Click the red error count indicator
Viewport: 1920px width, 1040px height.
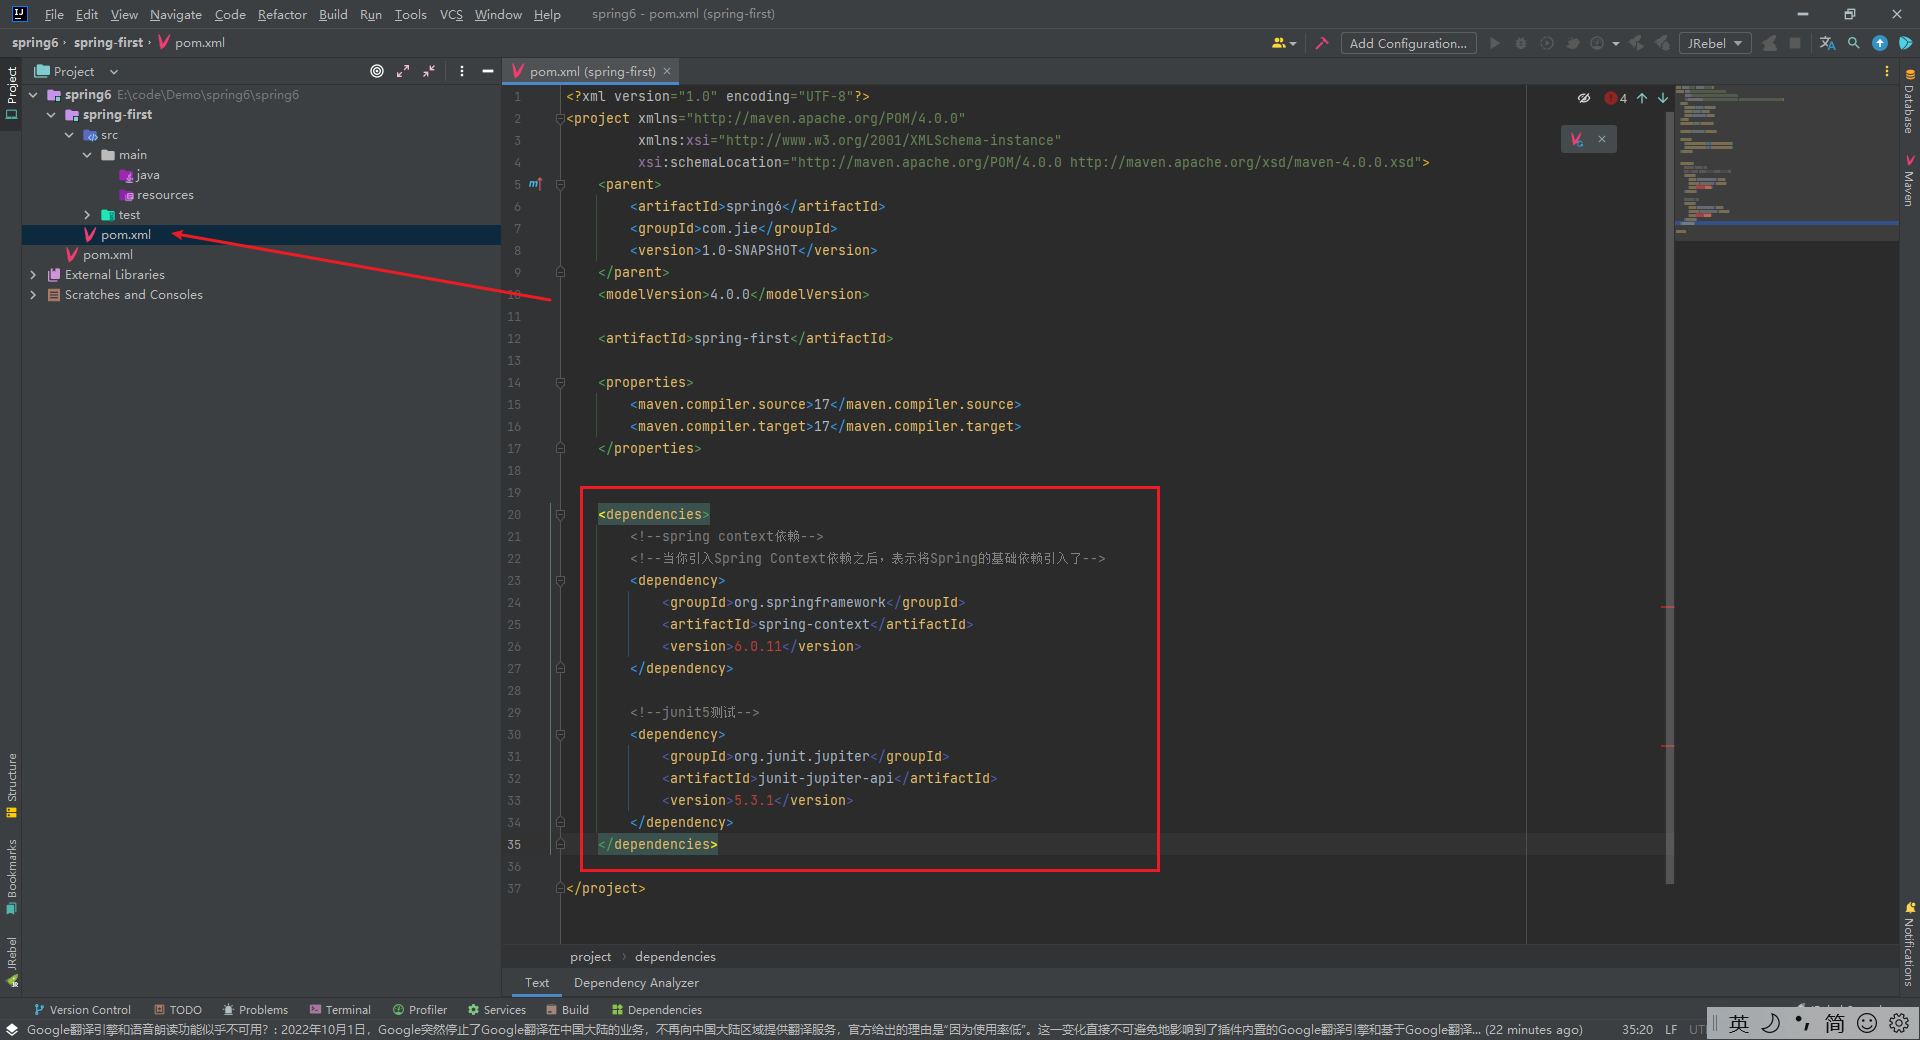[1616, 98]
